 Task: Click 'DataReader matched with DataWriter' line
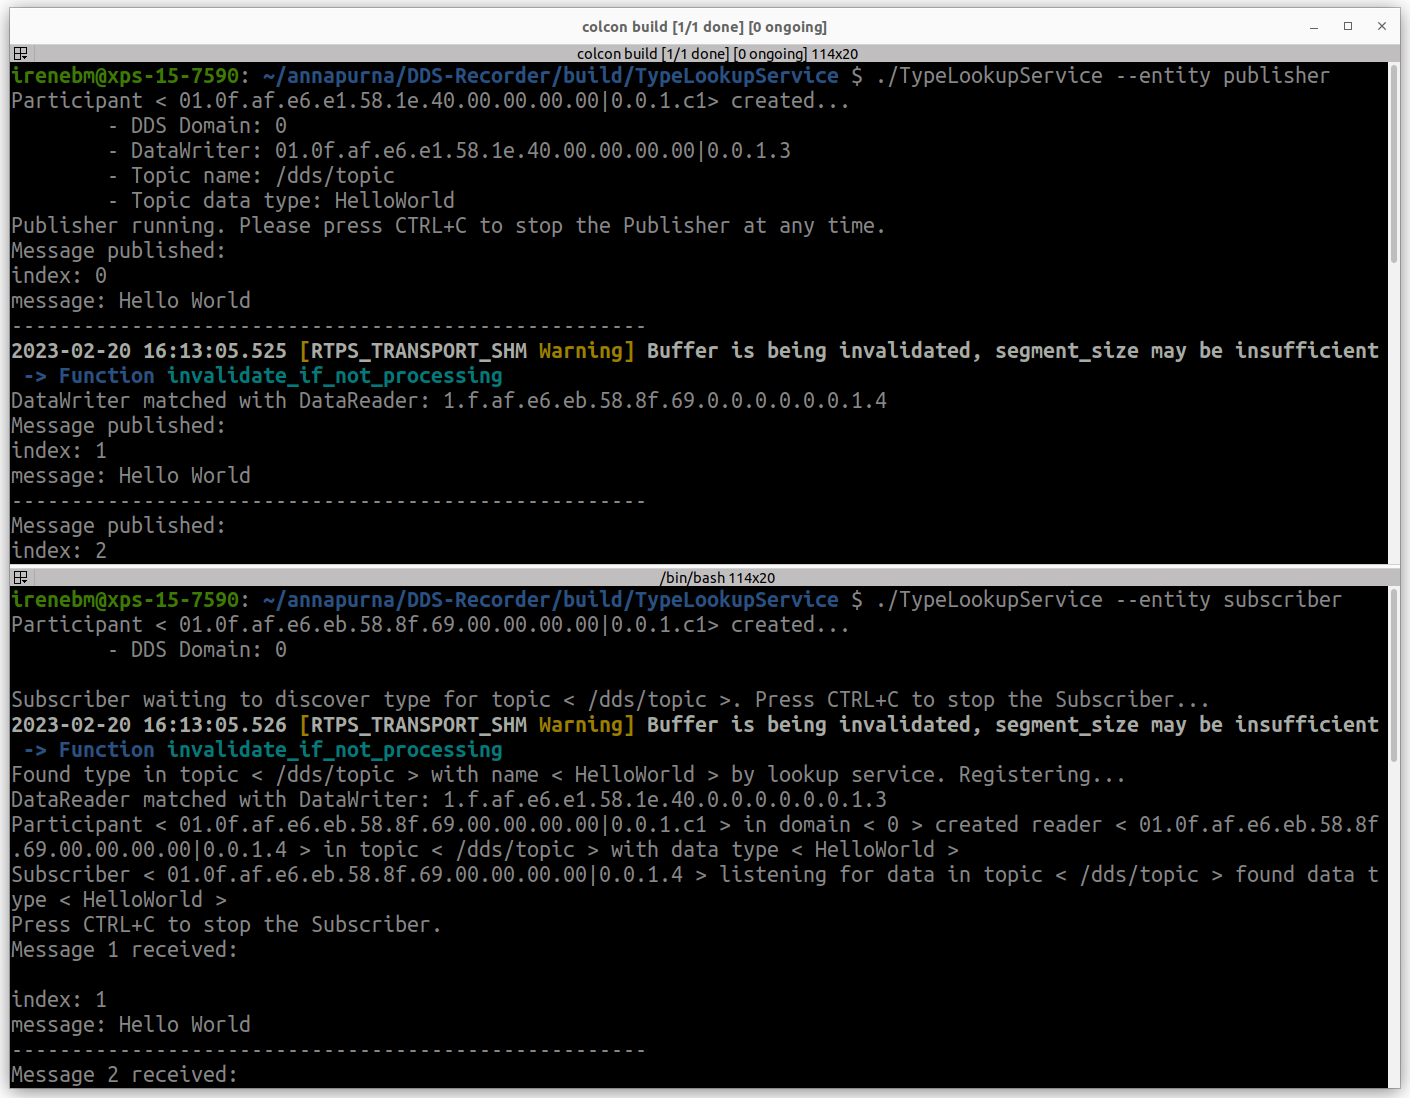tap(449, 800)
